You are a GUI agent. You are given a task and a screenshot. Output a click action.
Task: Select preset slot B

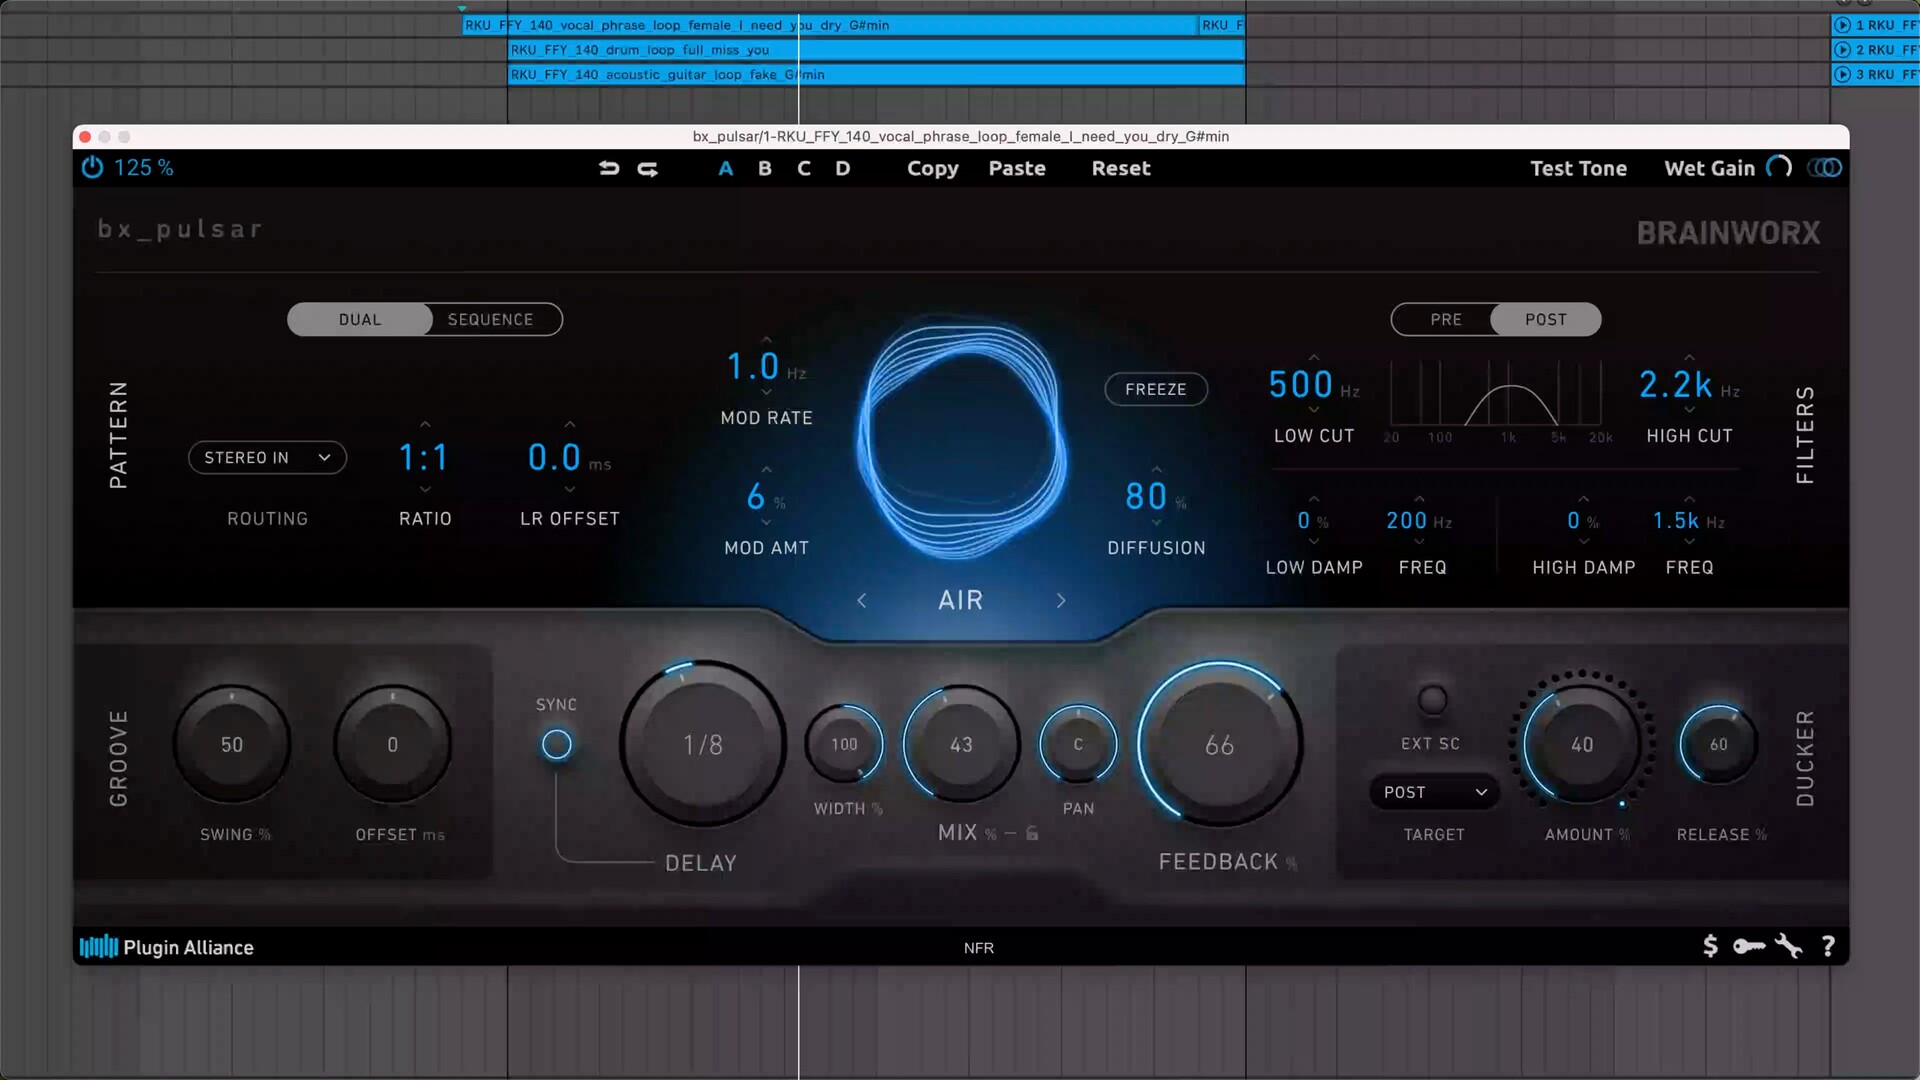tap(765, 168)
